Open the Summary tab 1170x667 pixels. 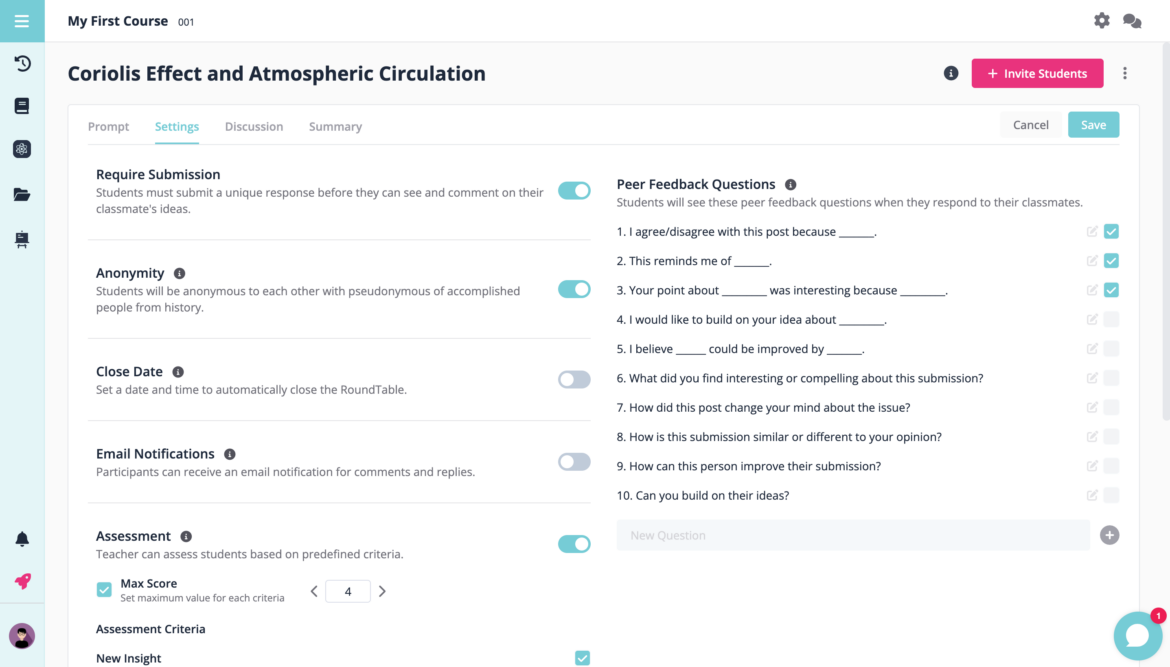[335, 126]
